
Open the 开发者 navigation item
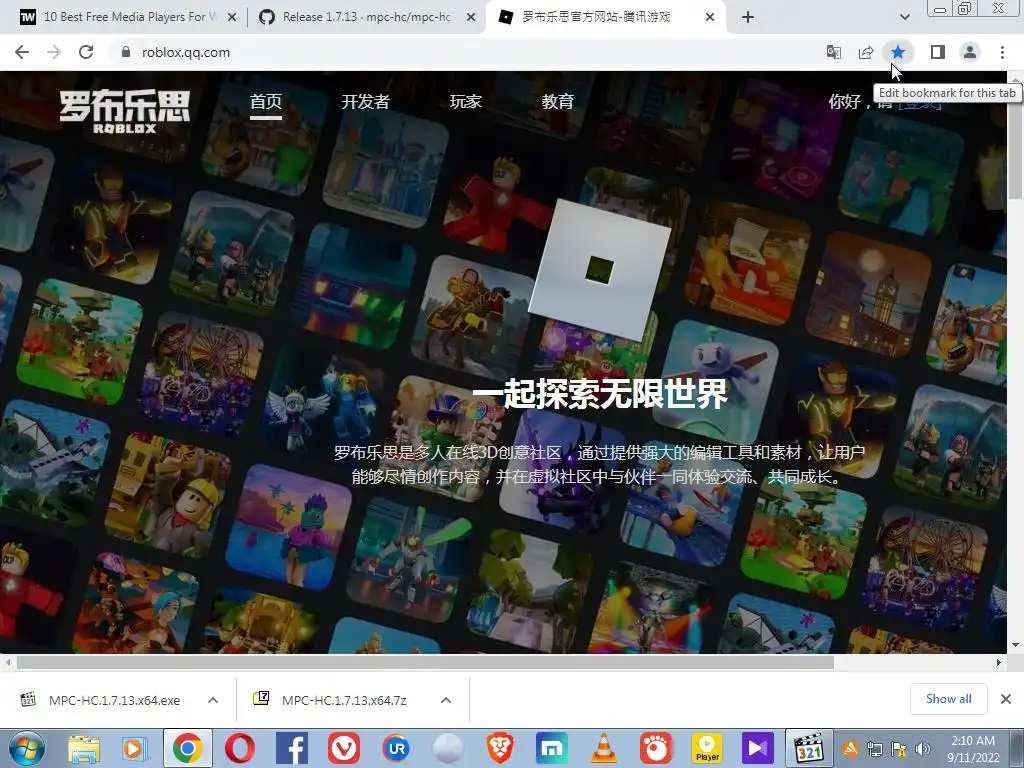coord(366,102)
